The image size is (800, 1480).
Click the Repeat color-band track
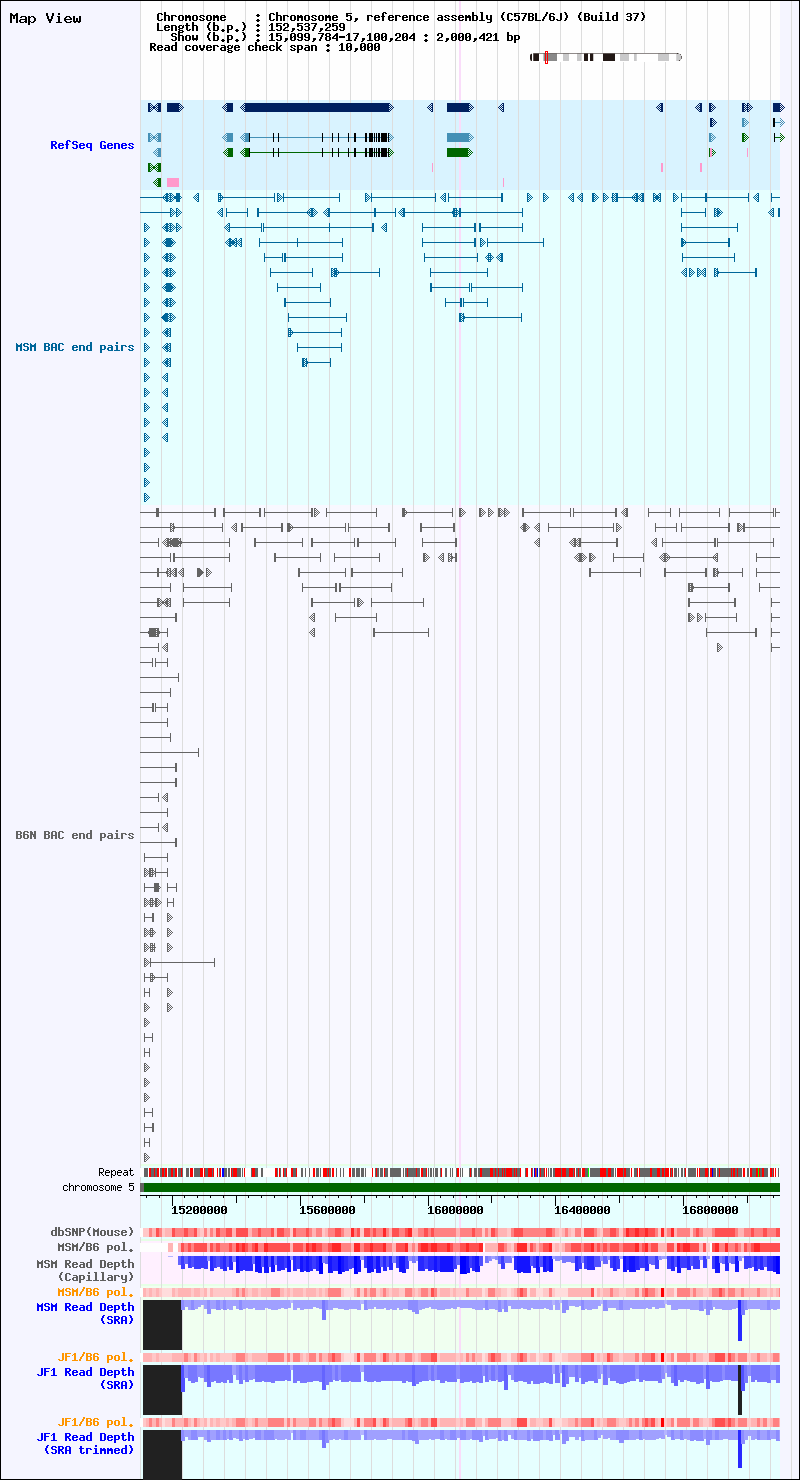[x=461, y=1172]
